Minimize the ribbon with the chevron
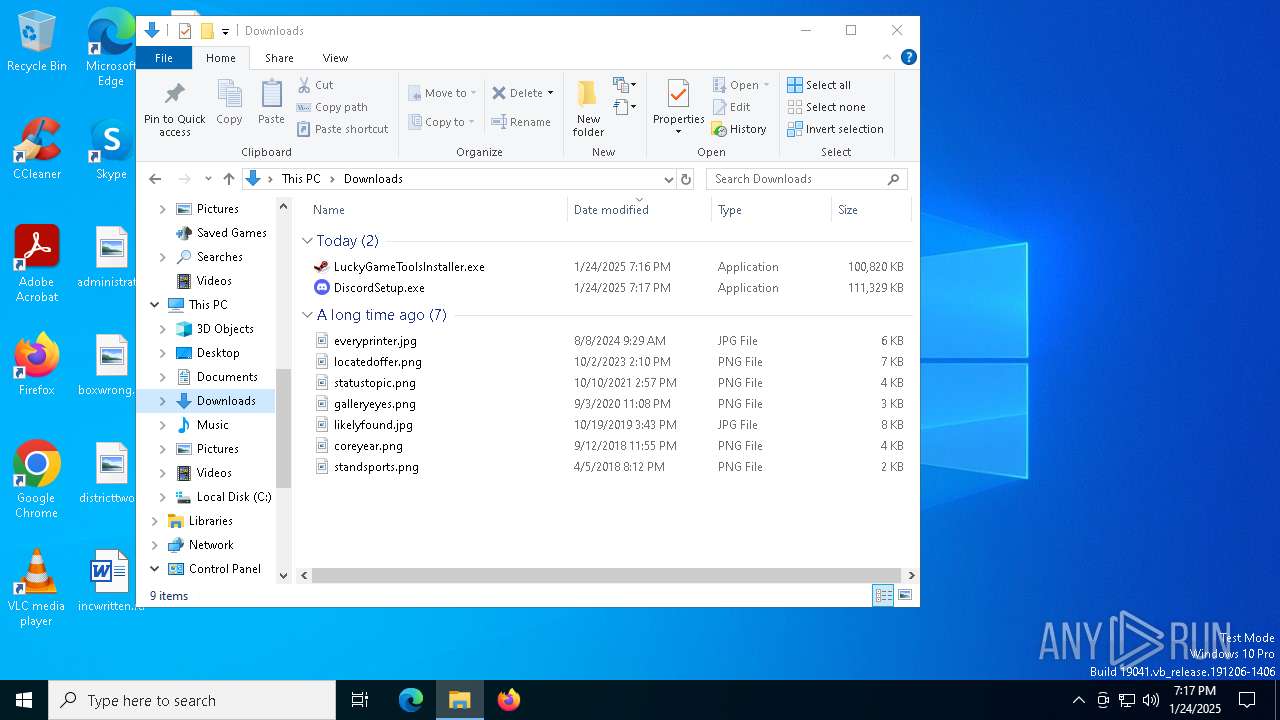1280x720 pixels. 885,57
